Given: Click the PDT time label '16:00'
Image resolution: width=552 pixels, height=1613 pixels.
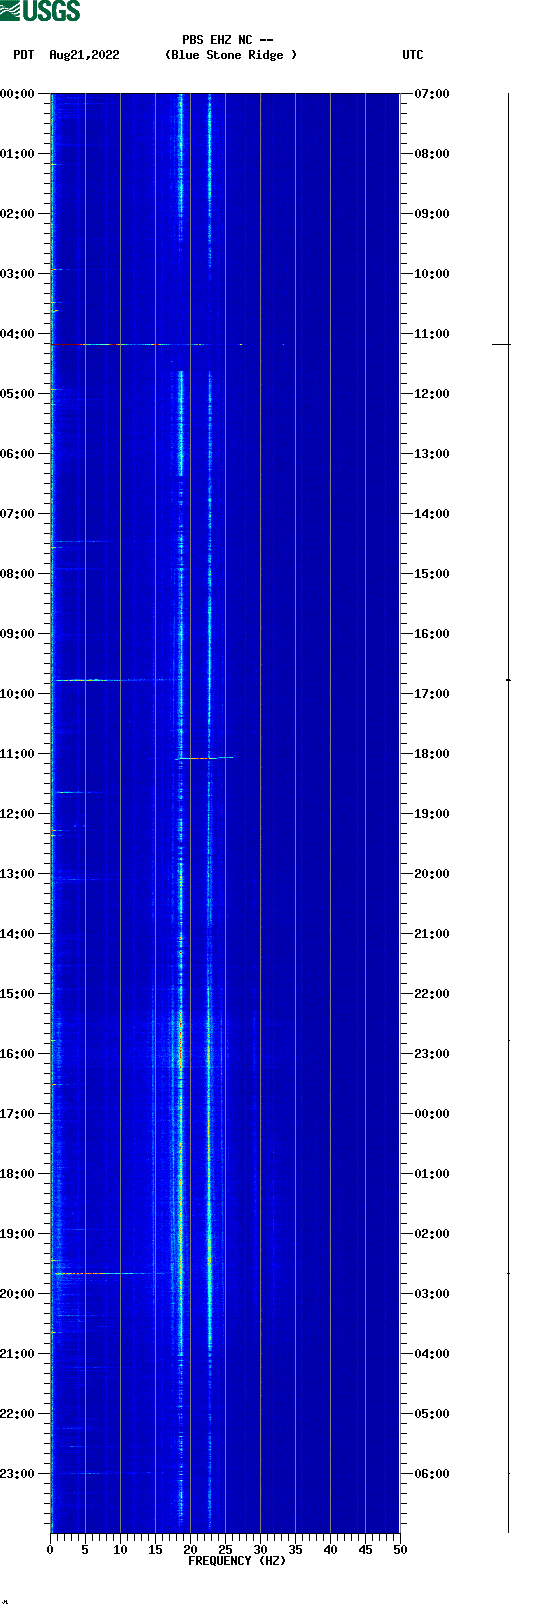Looking at the screenshot, I should pyautogui.click(x=18, y=1054).
